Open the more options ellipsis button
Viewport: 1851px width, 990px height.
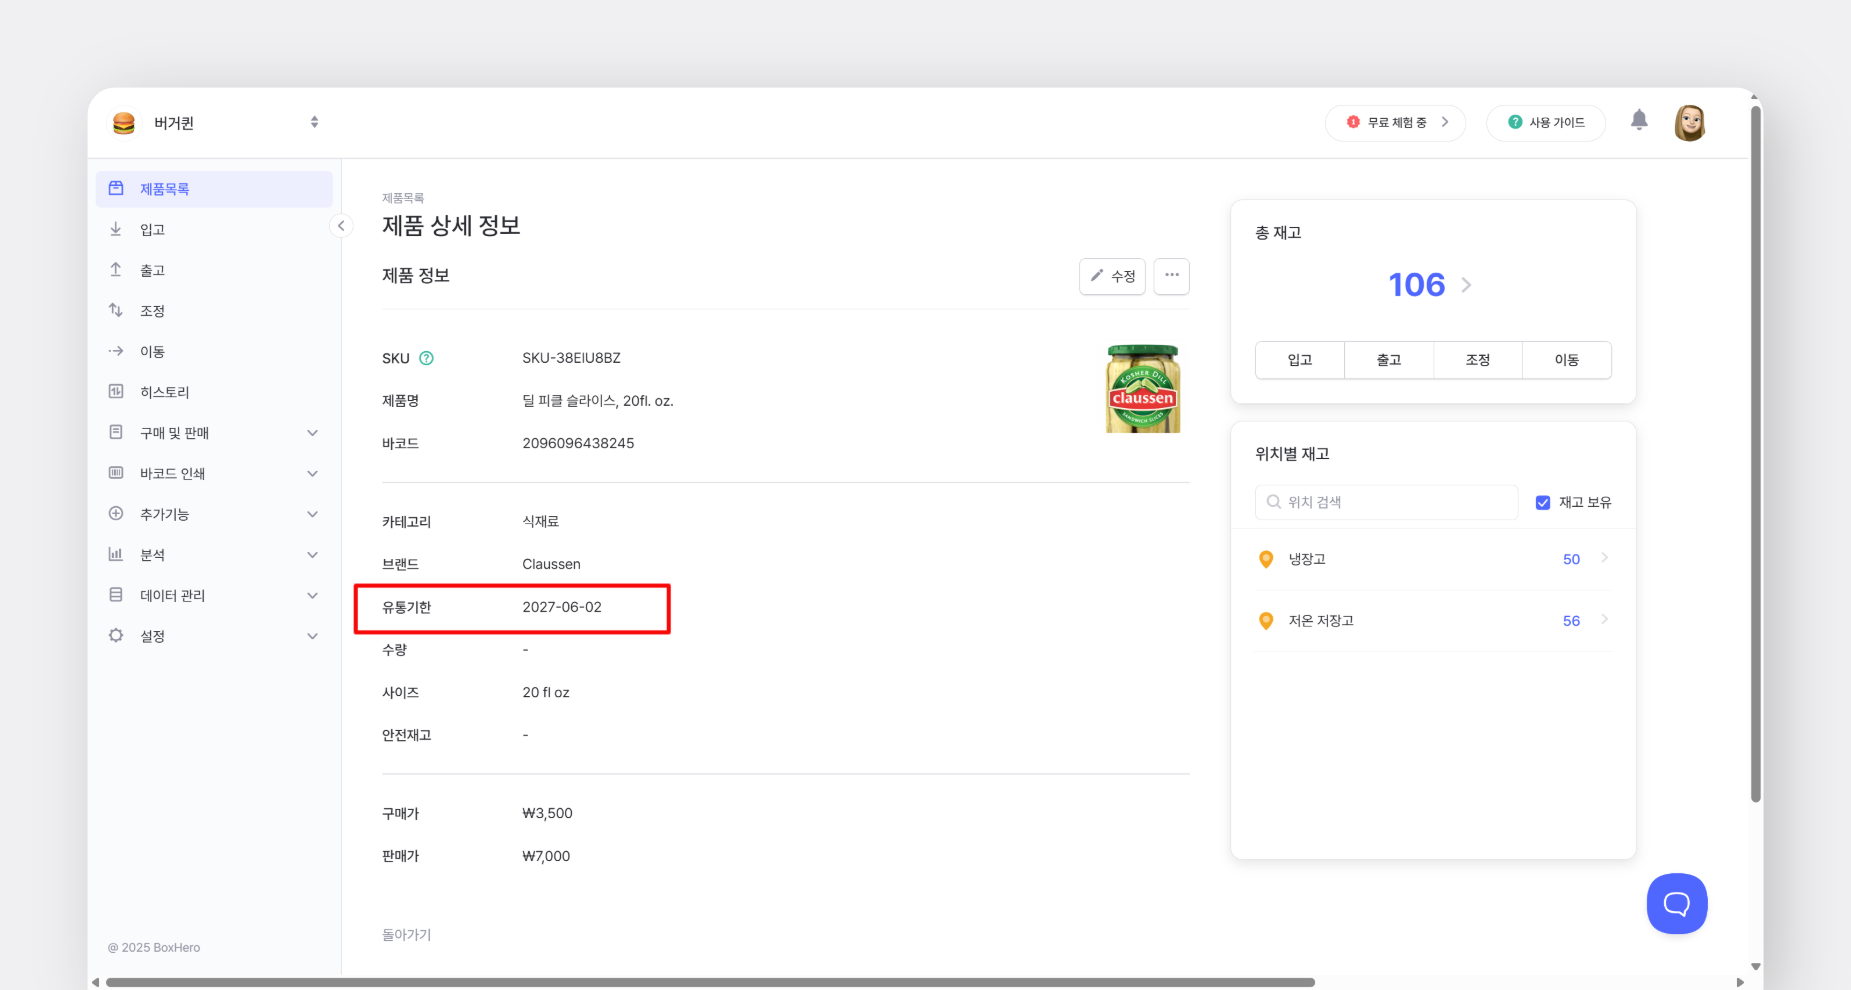[1171, 276]
